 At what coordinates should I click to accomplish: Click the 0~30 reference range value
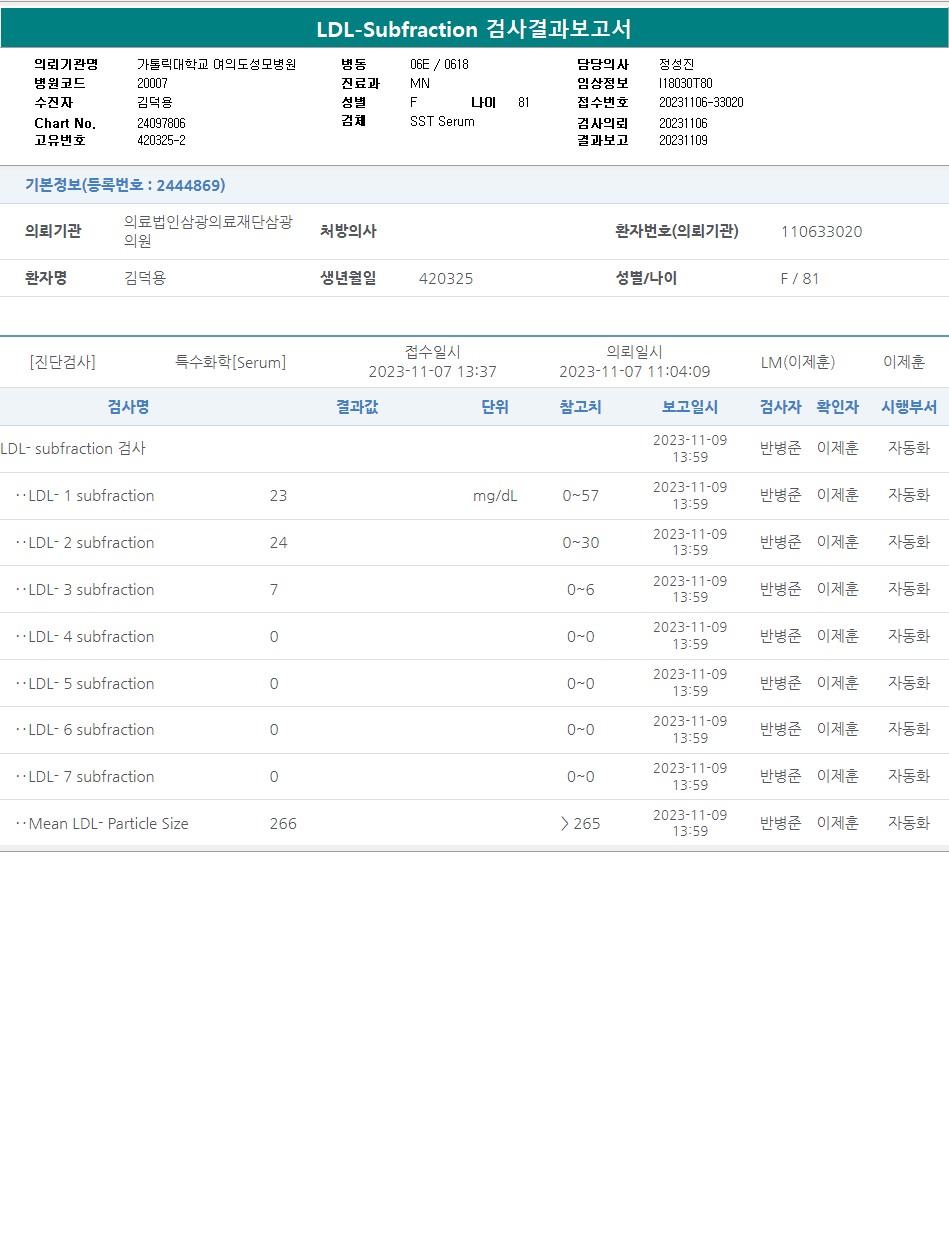[x=581, y=543]
